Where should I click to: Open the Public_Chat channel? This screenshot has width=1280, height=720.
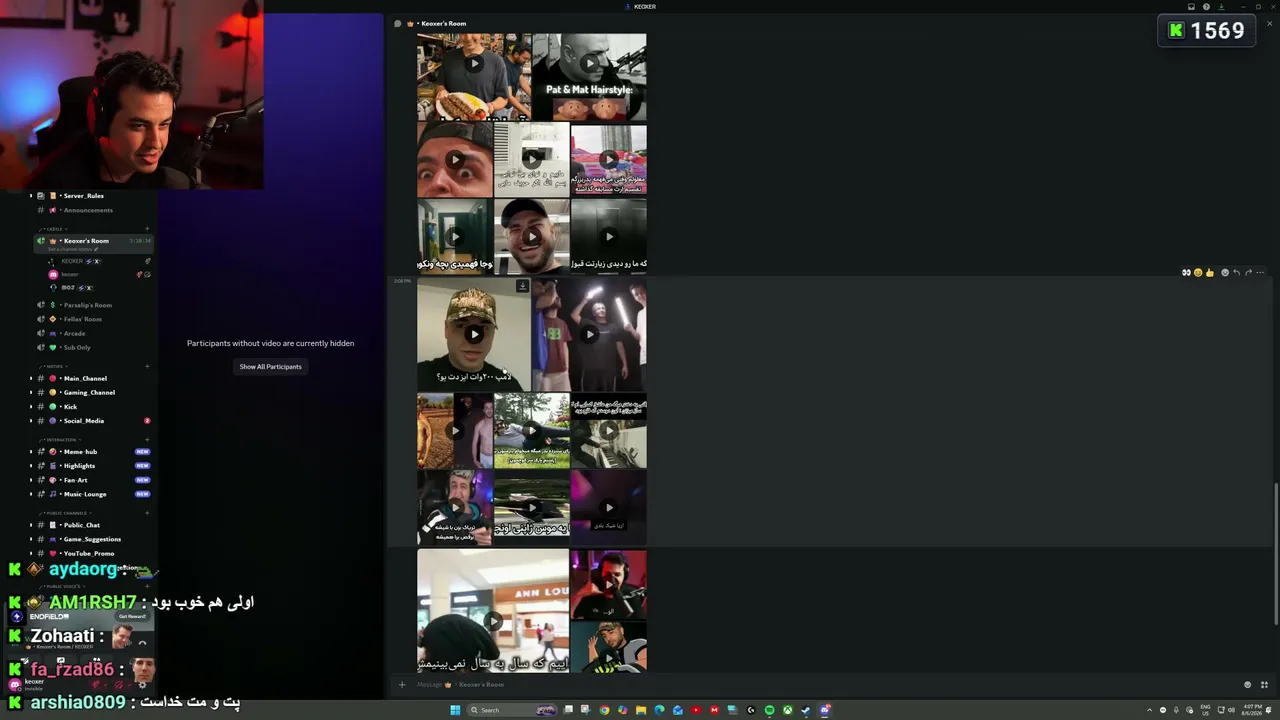(81, 525)
